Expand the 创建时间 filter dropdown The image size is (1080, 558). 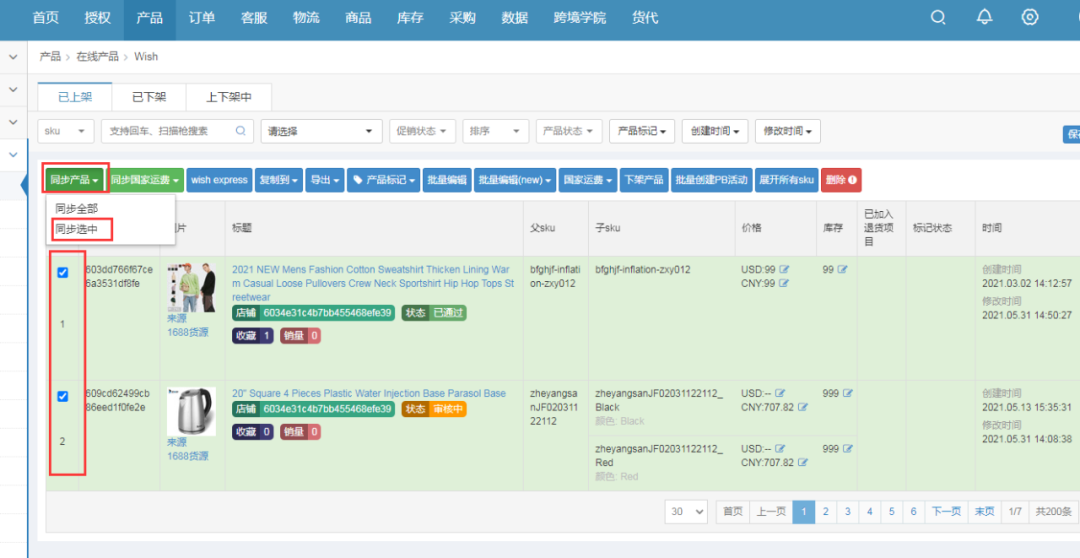[714, 131]
